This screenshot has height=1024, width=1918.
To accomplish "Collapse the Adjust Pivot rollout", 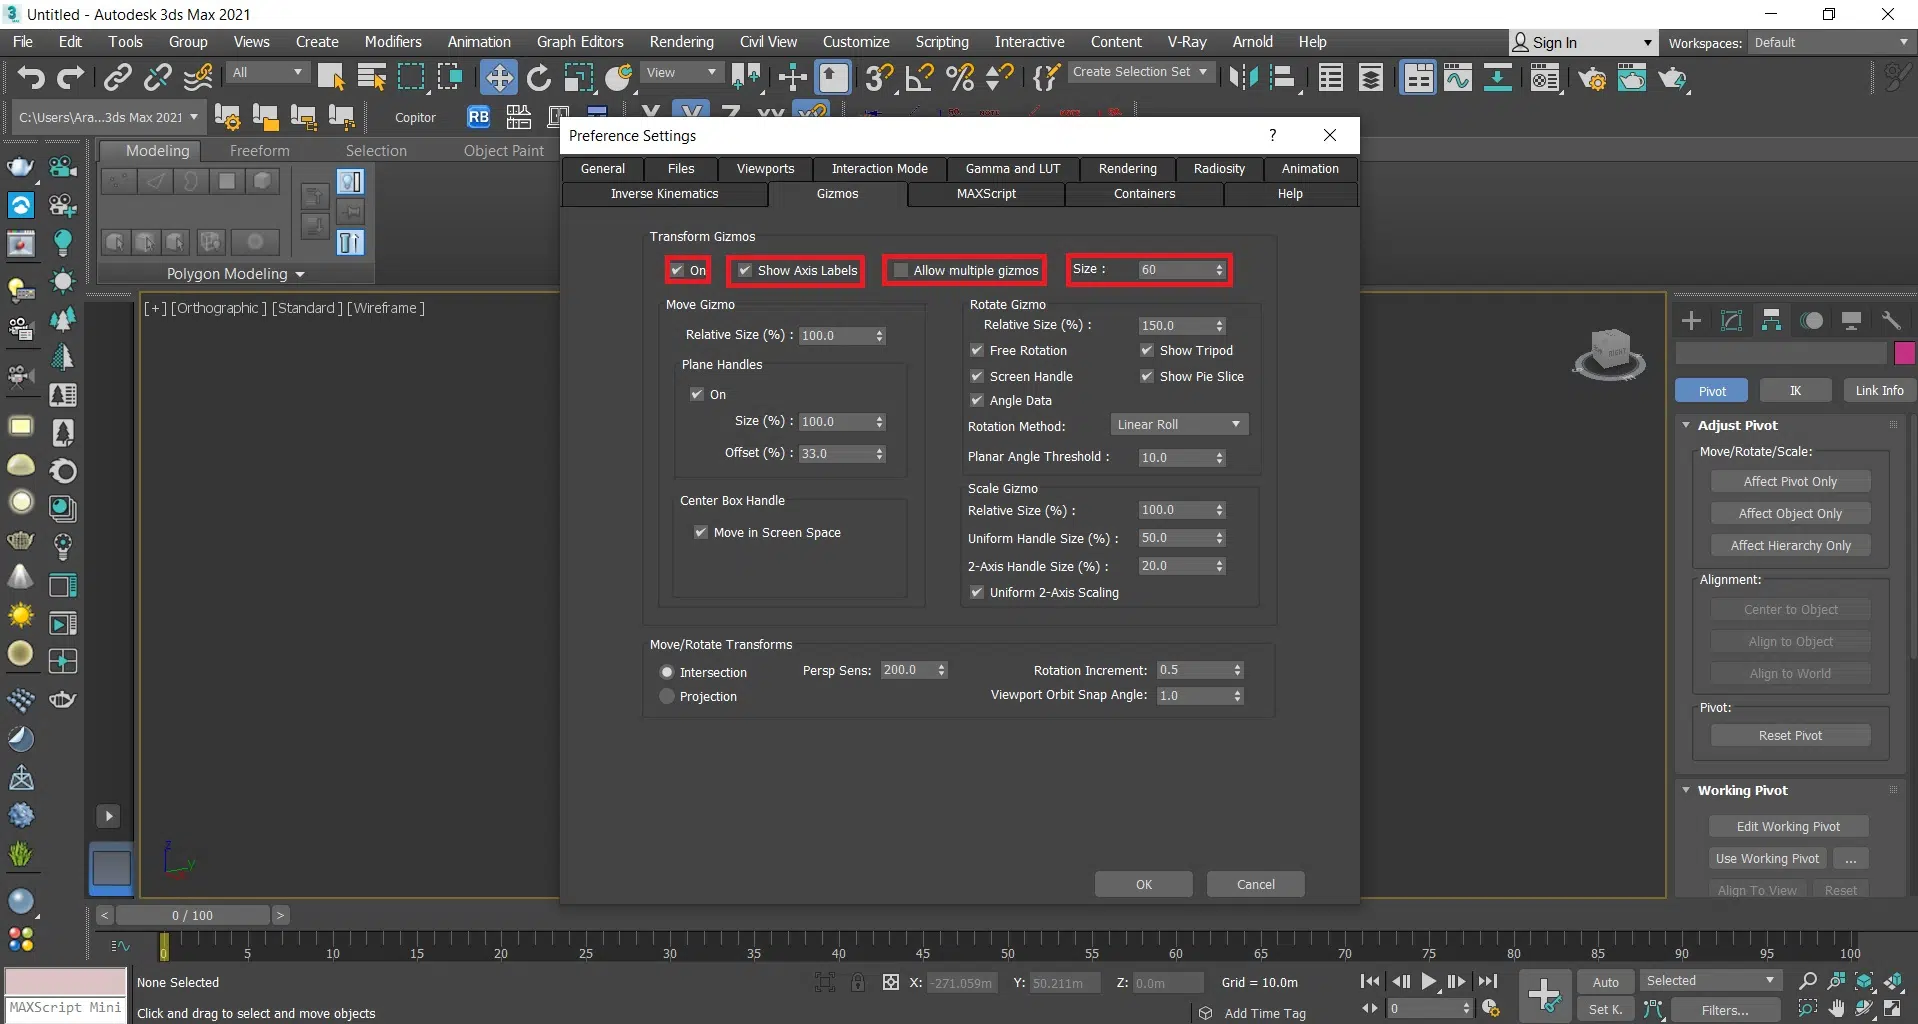I will (x=1737, y=425).
